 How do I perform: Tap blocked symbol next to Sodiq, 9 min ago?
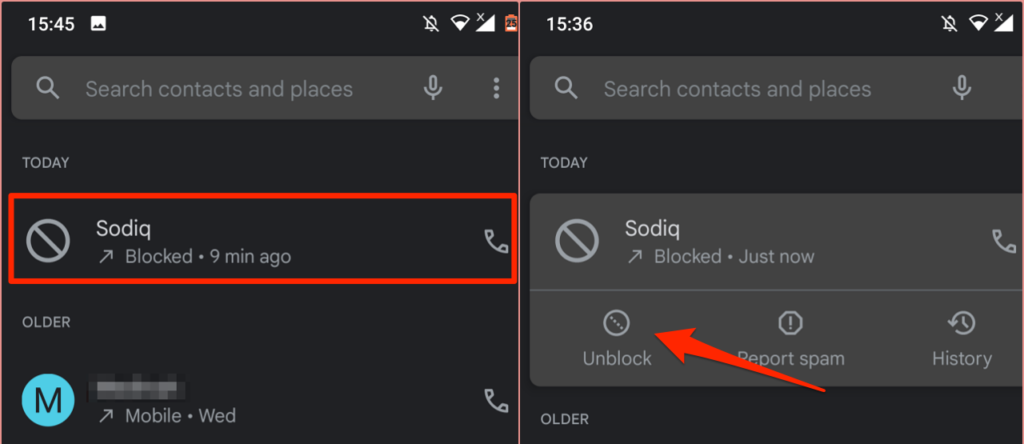[48, 240]
